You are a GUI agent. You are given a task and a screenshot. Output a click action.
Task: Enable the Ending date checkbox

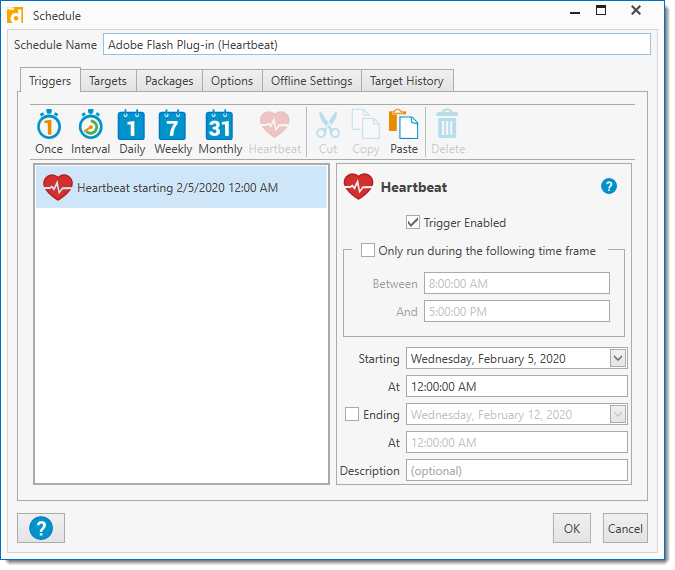(352, 415)
